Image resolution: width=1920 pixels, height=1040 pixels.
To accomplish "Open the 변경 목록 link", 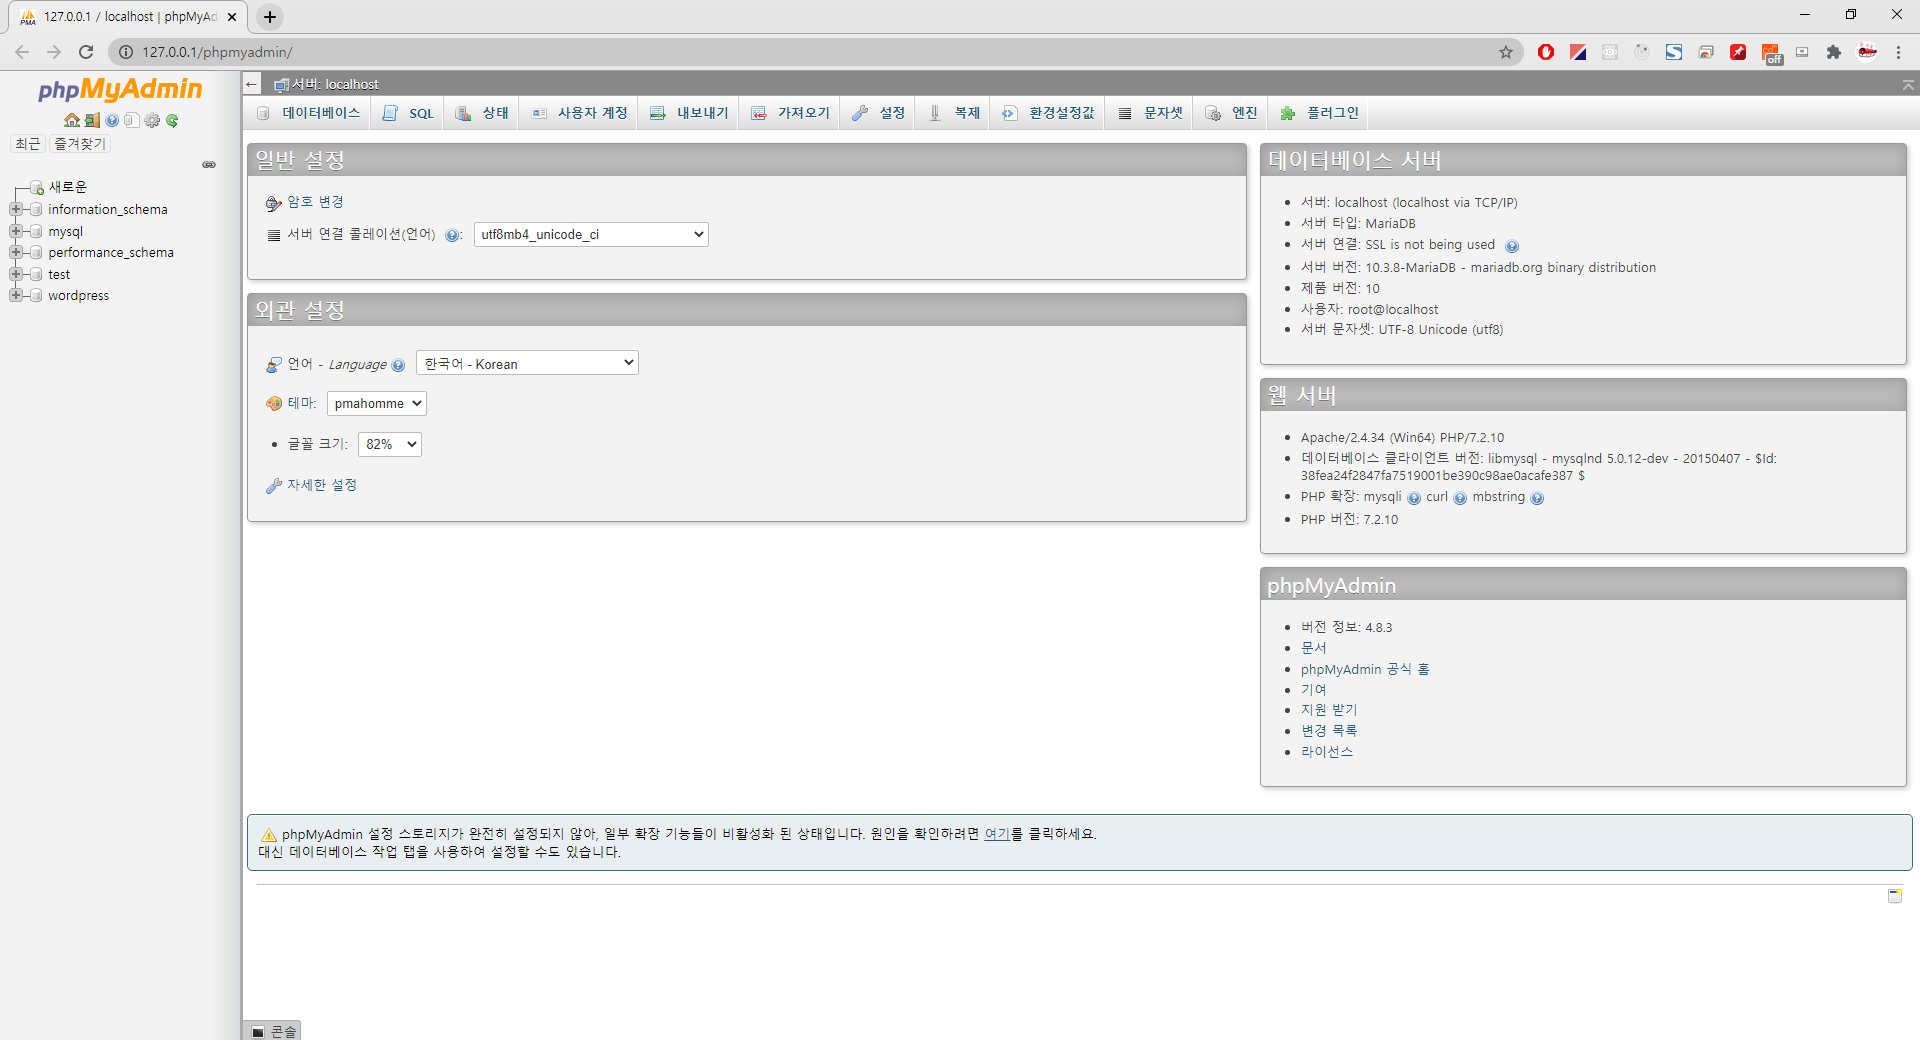I will [1329, 731].
